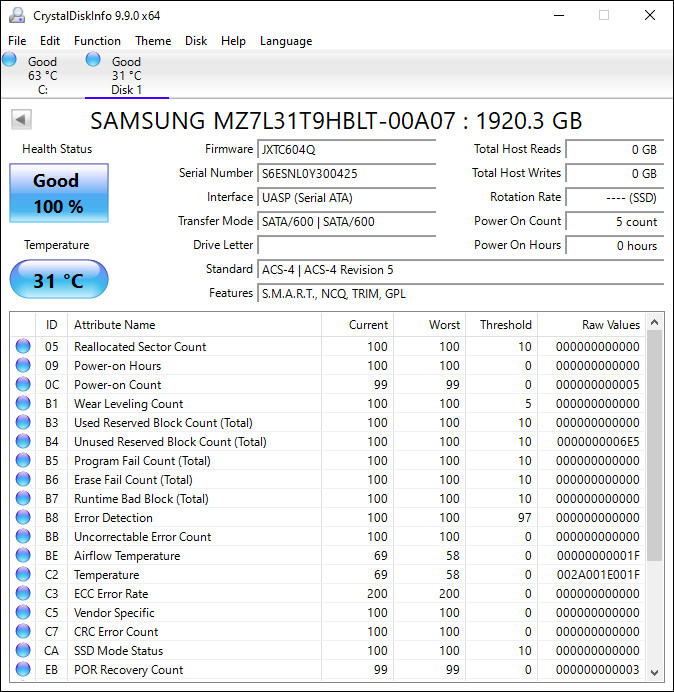The width and height of the screenshot is (674, 692).
Task: Open the Help menu
Action: (233, 41)
